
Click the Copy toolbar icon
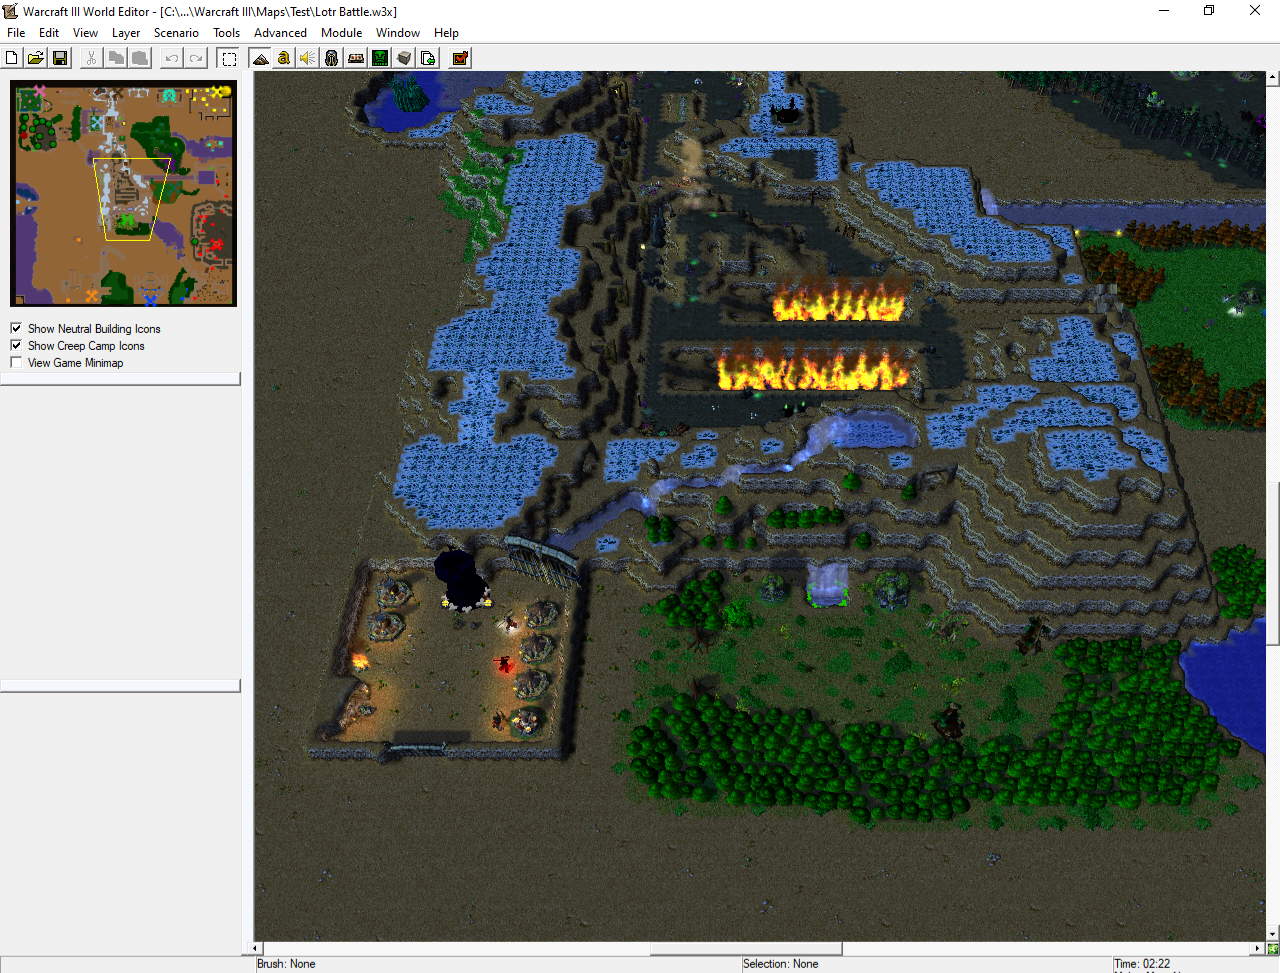116,58
